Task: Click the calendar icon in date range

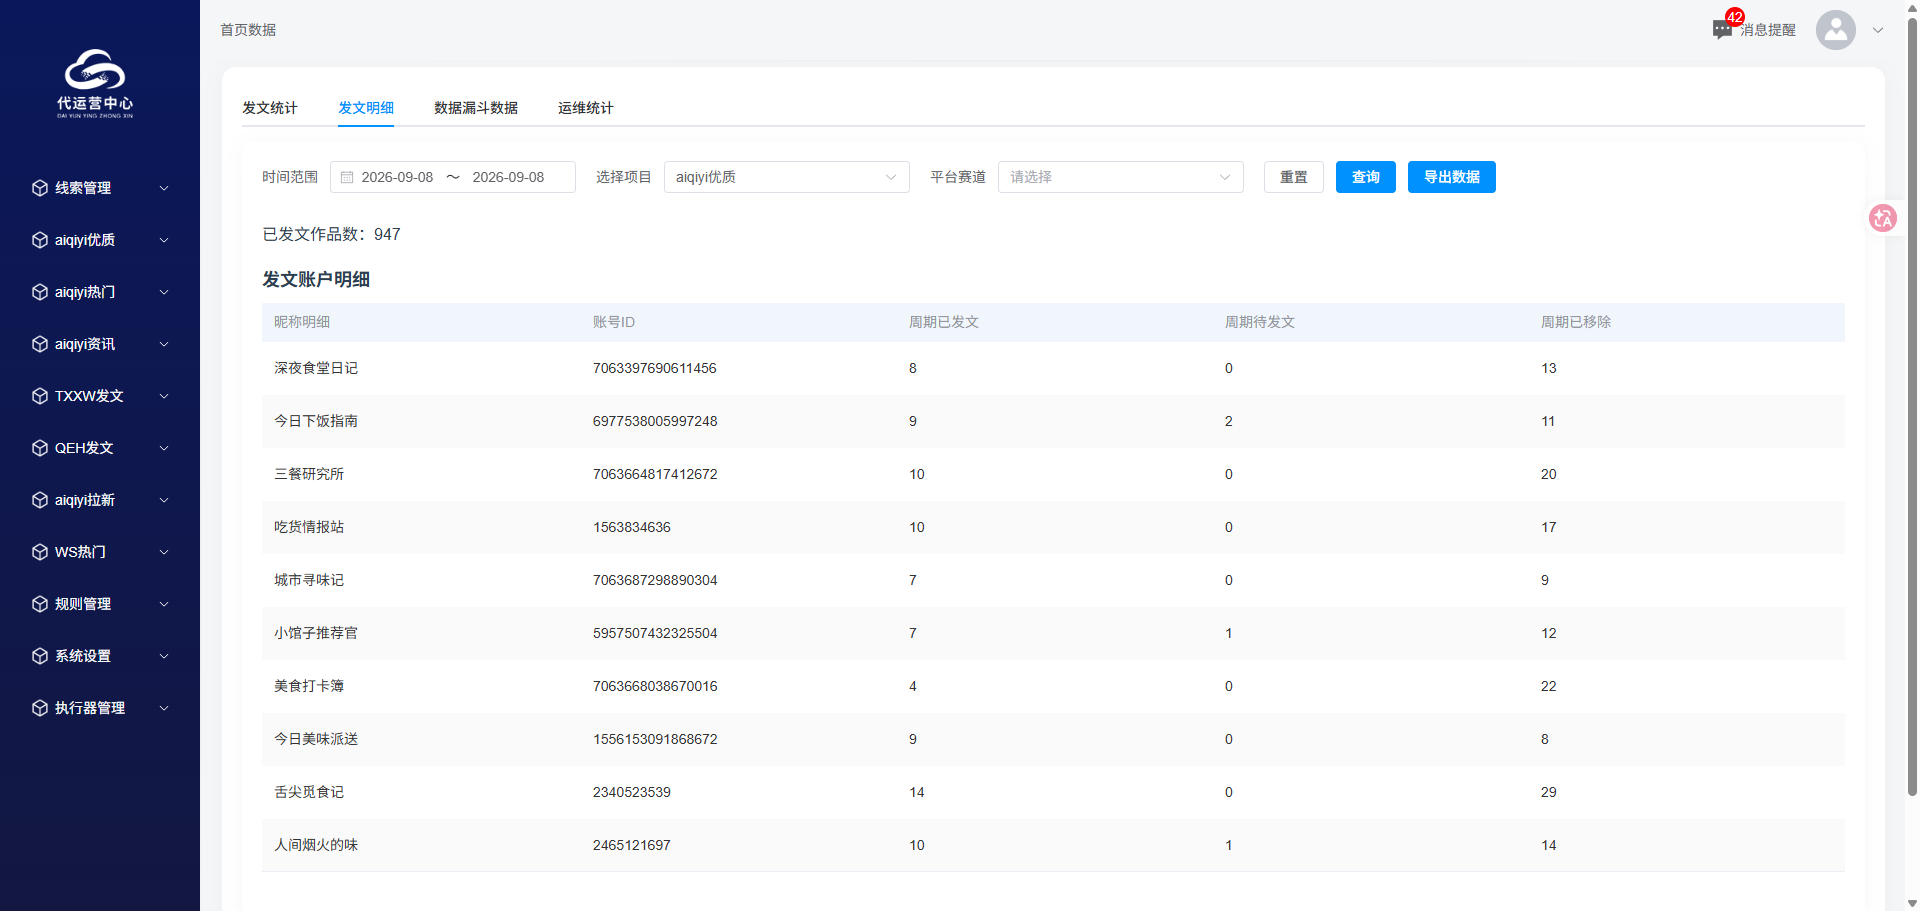Action: (x=347, y=177)
